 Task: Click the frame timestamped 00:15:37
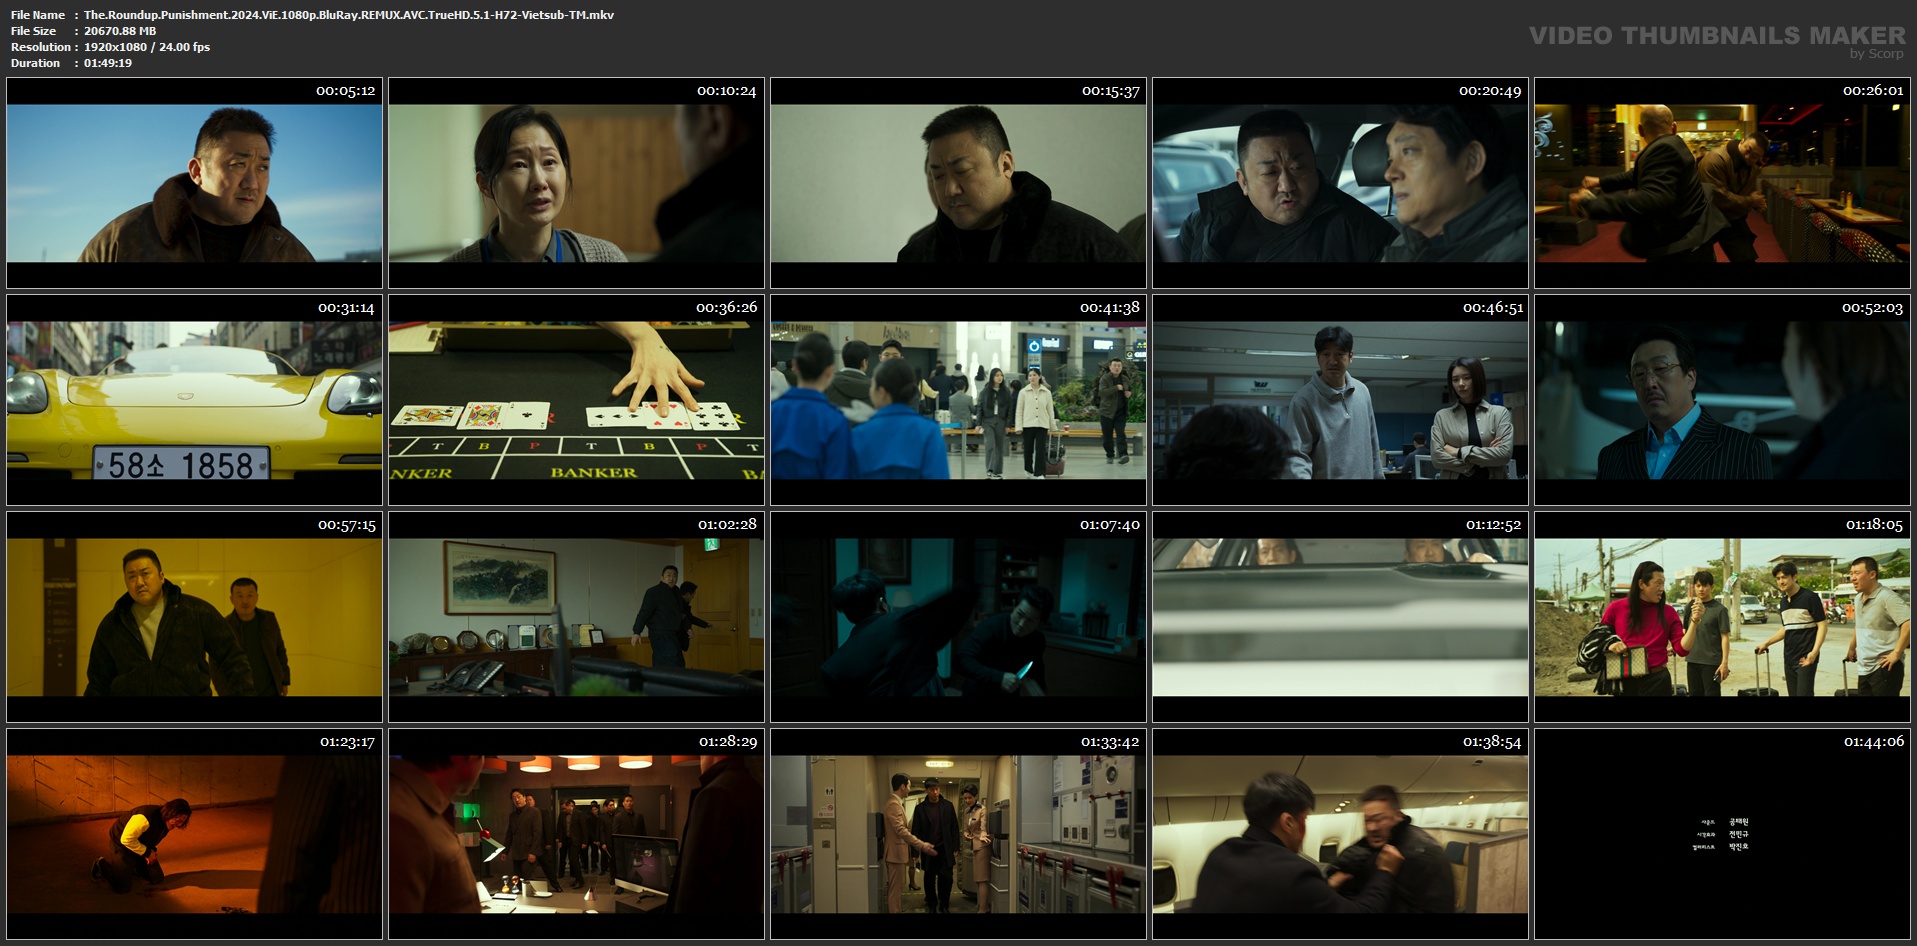click(958, 183)
